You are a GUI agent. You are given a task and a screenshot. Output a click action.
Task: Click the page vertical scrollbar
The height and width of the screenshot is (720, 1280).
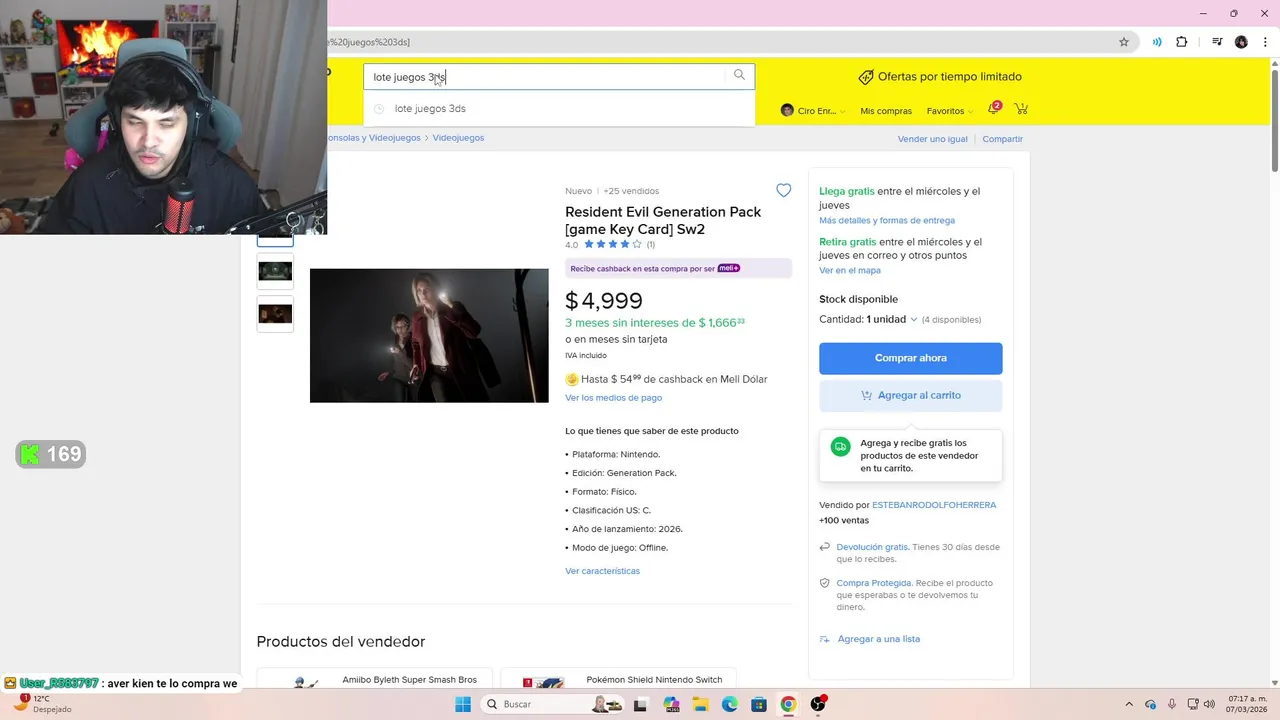pos(1274,120)
